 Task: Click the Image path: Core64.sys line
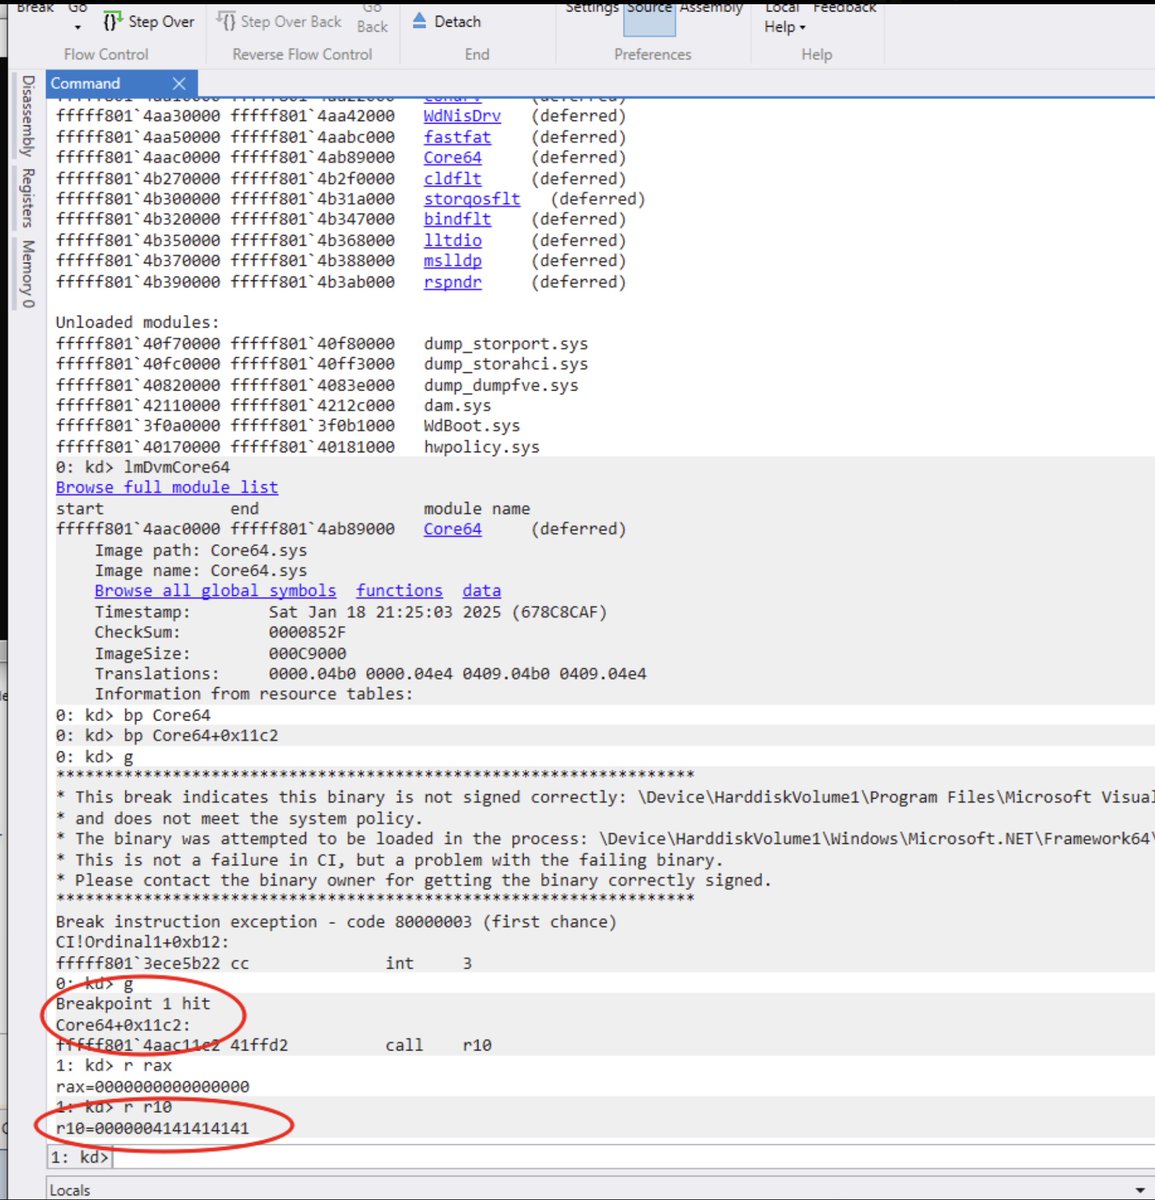point(201,550)
